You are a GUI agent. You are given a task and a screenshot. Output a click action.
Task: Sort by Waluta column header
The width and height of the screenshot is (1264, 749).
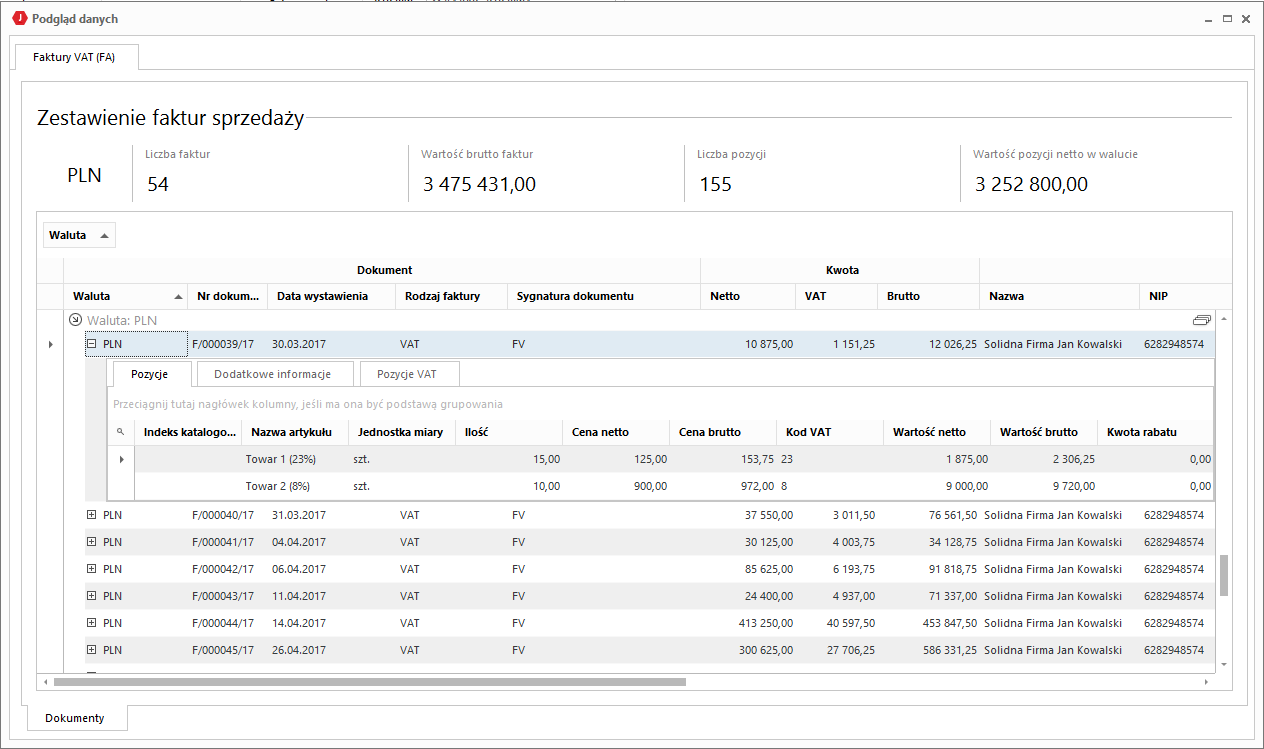click(x=126, y=296)
